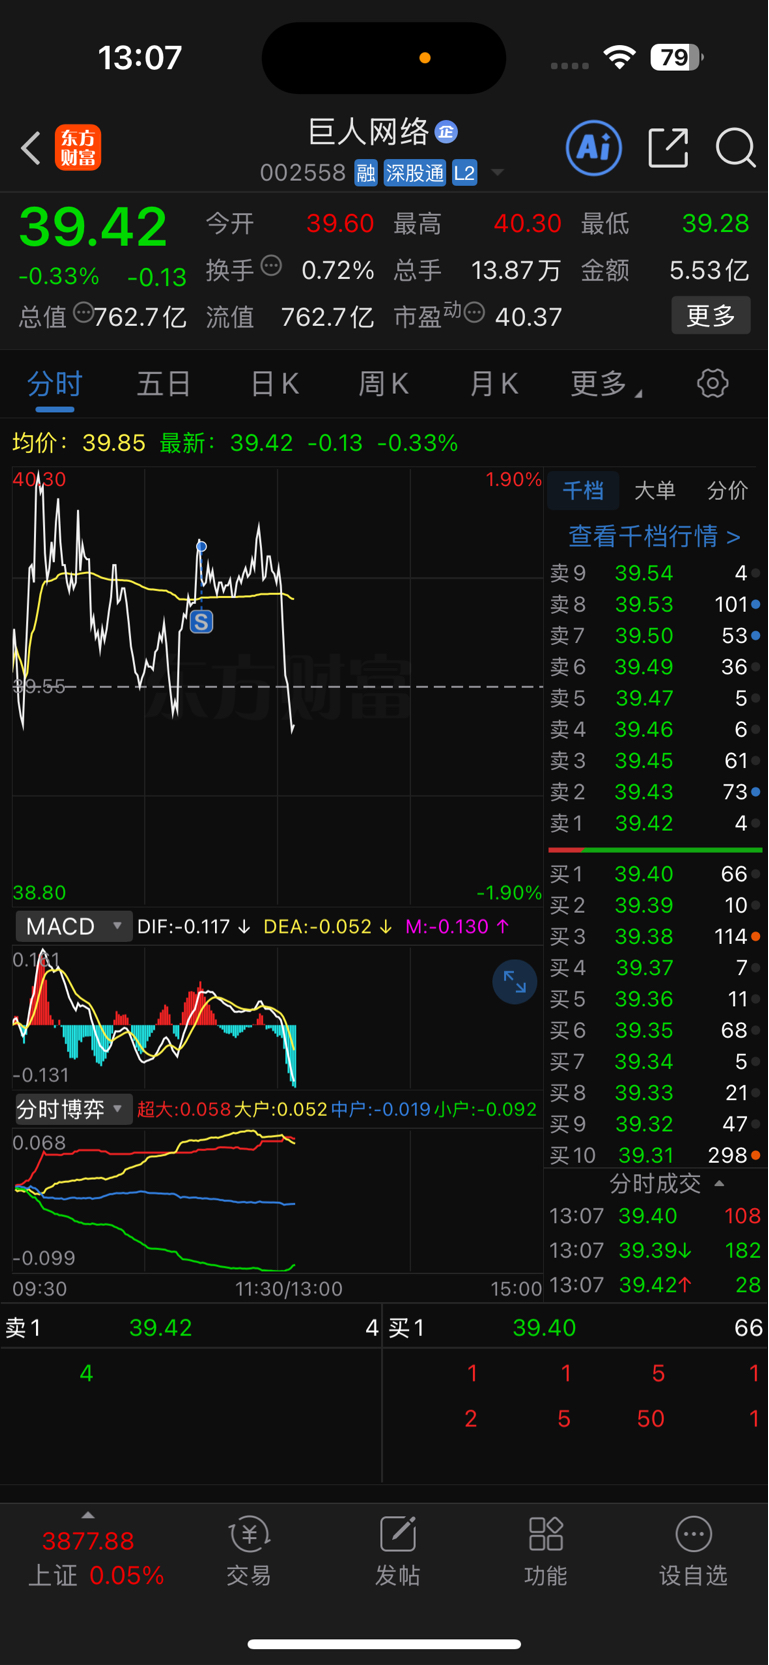The height and width of the screenshot is (1665, 769).
Task: Select the 买1 row at 39.40 in order book
Action: pos(655,874)
